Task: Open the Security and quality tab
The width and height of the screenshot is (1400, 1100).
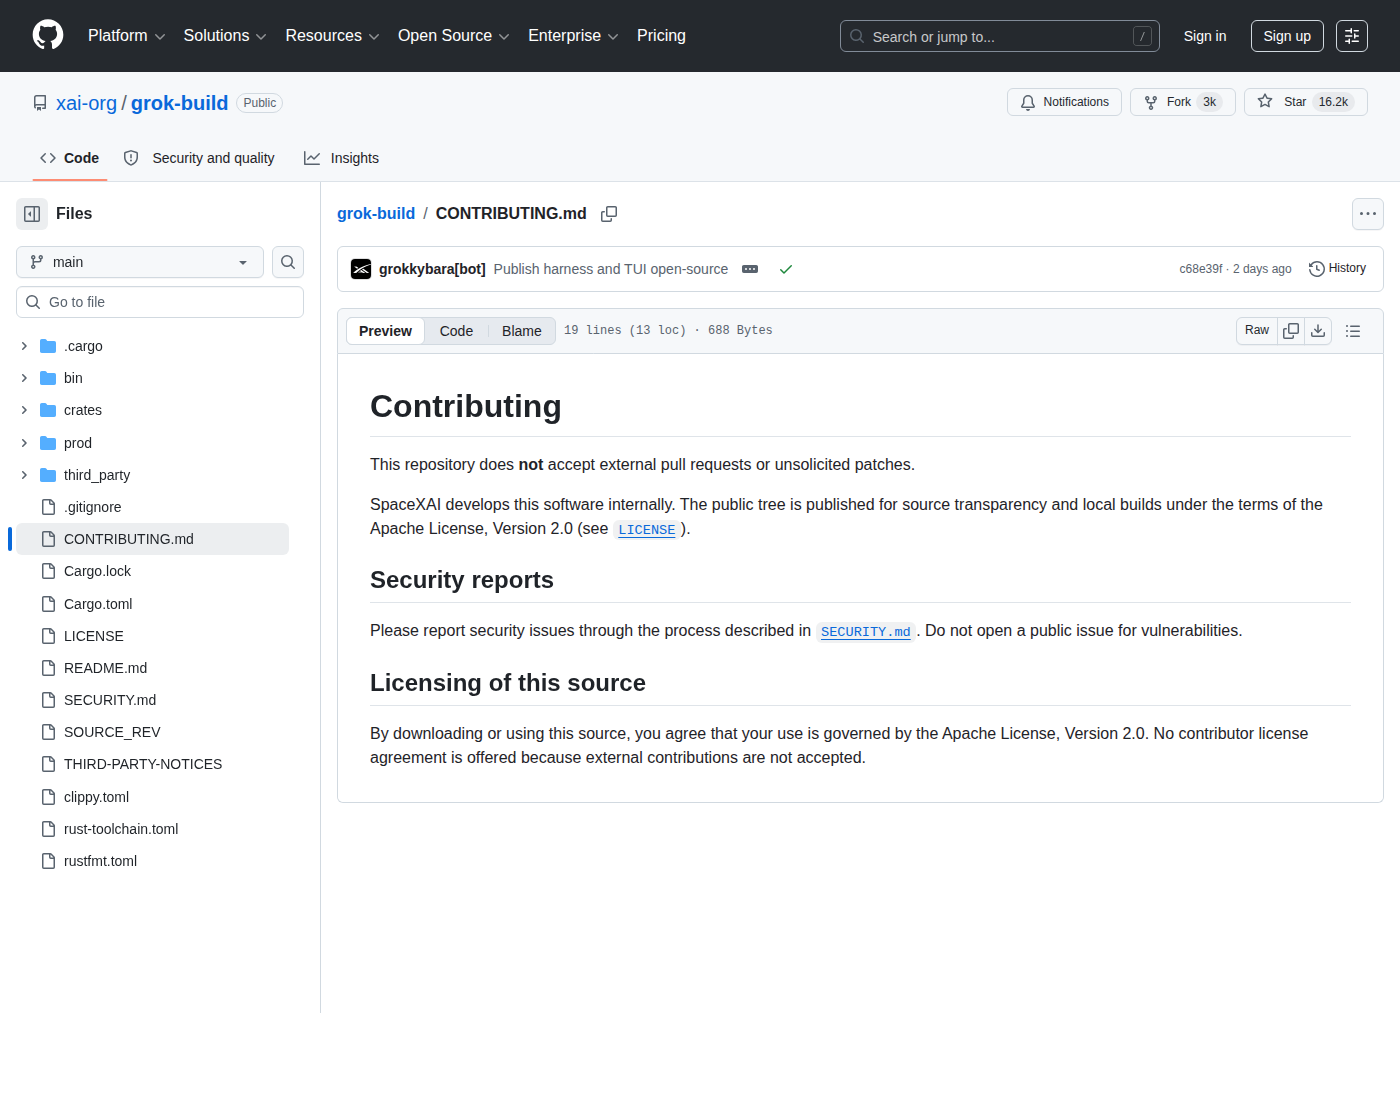Action: point(199,158)
